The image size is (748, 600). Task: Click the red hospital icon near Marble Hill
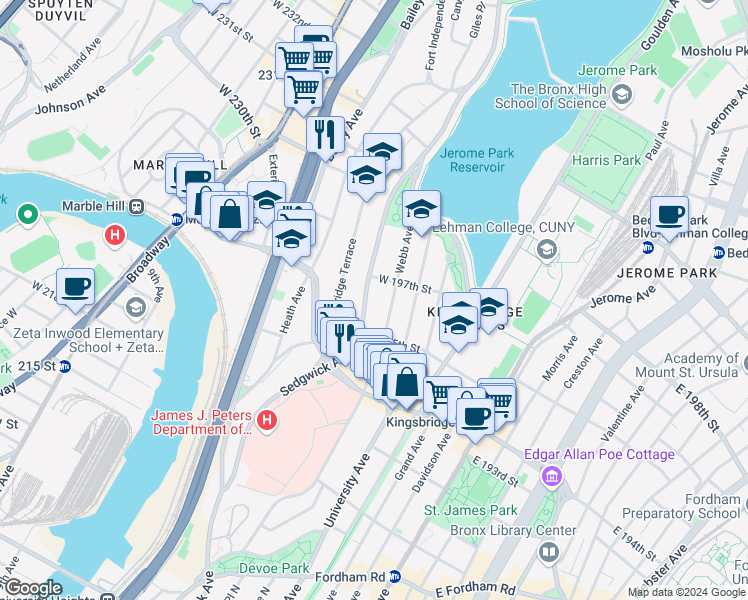click(x=115, y=235)
